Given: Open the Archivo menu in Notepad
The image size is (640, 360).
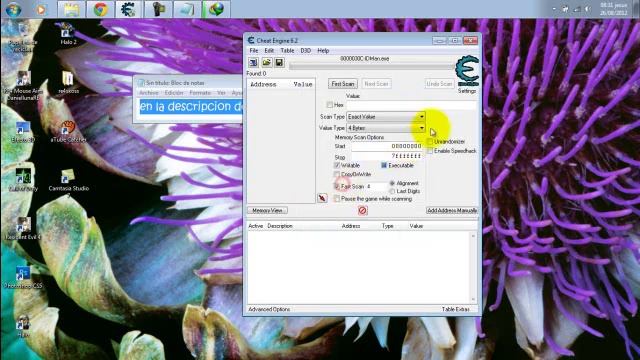Looking at the screenshot, I should pyautogui.click(x=149, y=93).
